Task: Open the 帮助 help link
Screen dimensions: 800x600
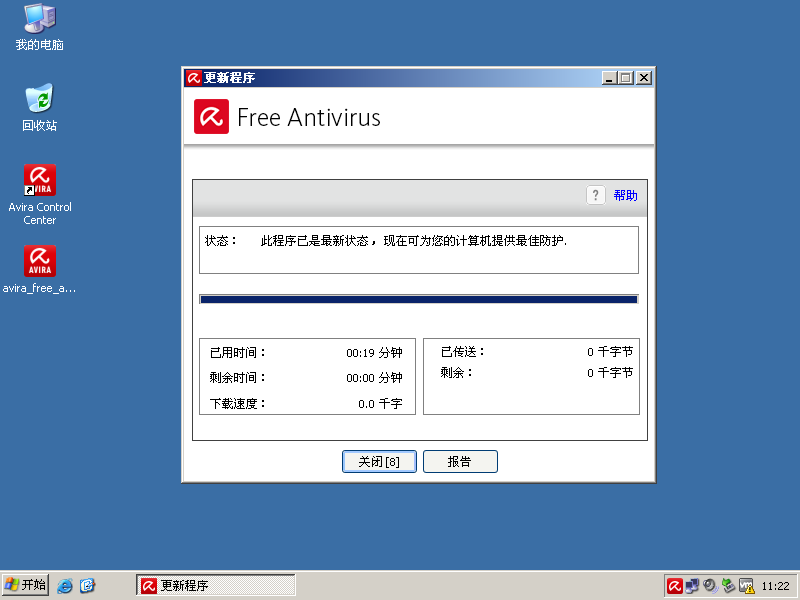Action: coord(626,195)
